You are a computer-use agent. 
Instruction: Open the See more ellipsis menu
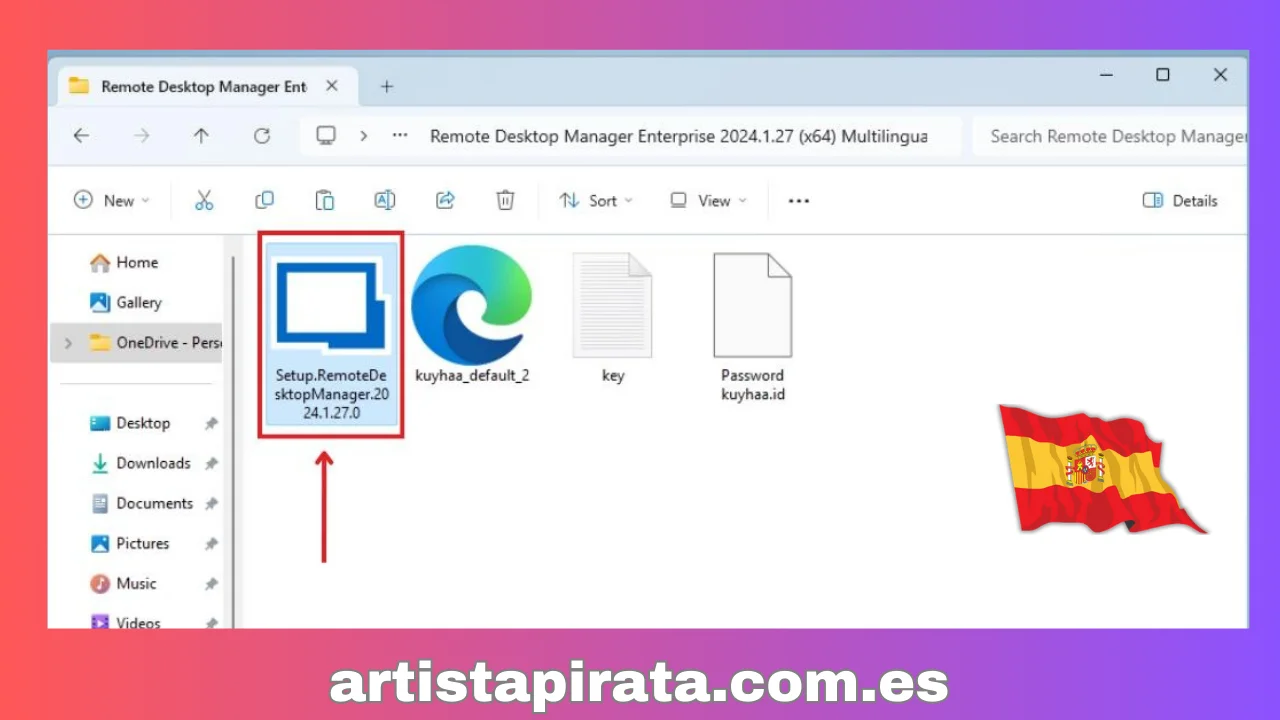coord(798,200)
